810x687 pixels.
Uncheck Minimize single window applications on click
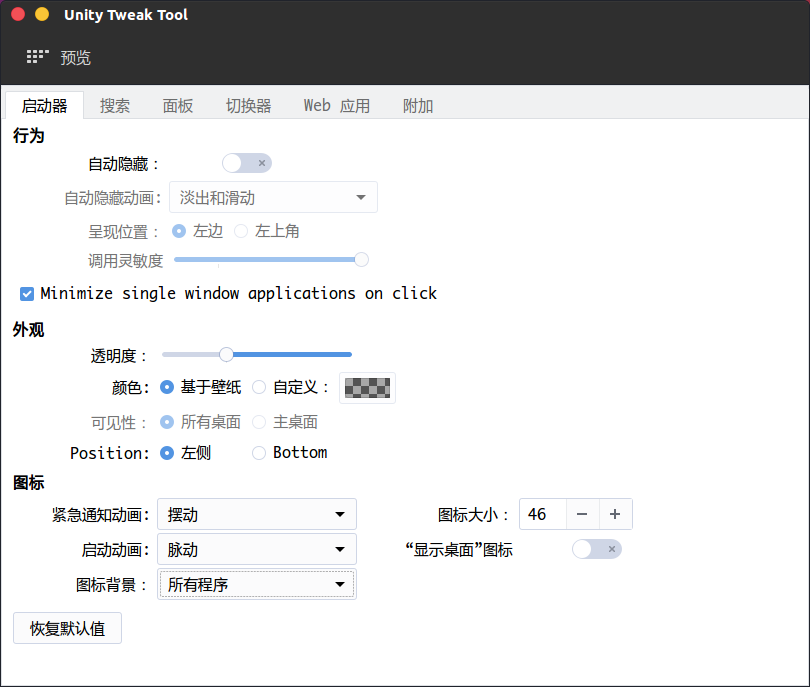tap(27, 294)
